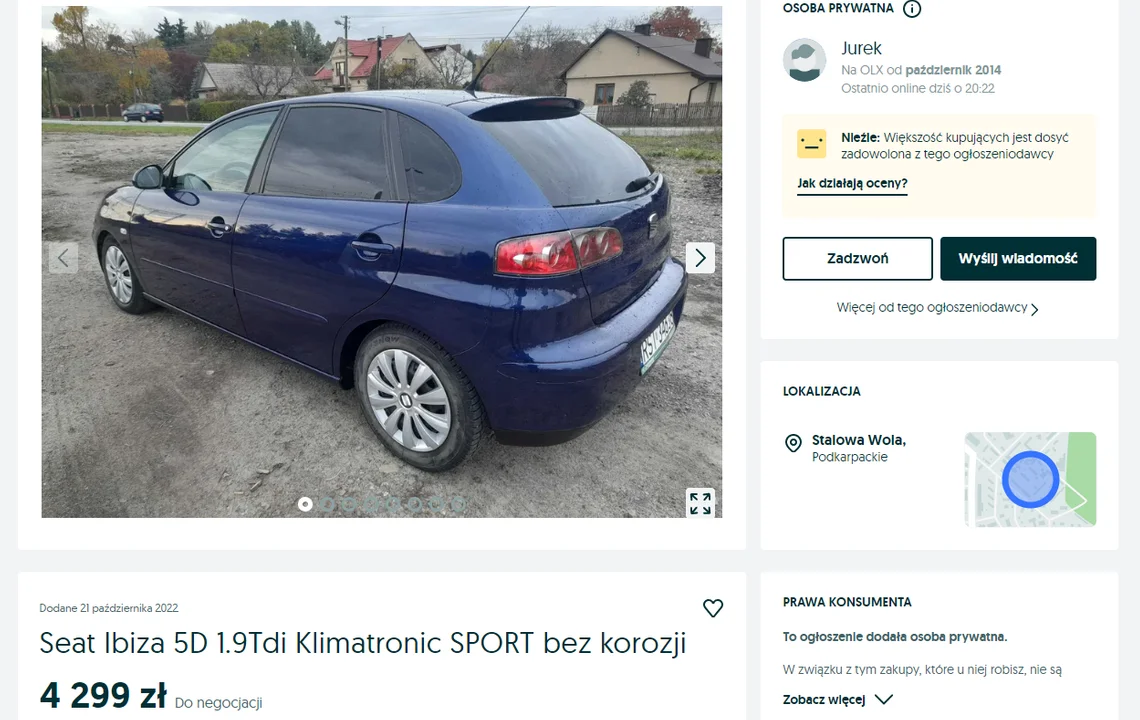Open Jurek's profile avatar
Screen dimensions: 1140x720
[x=804, y=60]
